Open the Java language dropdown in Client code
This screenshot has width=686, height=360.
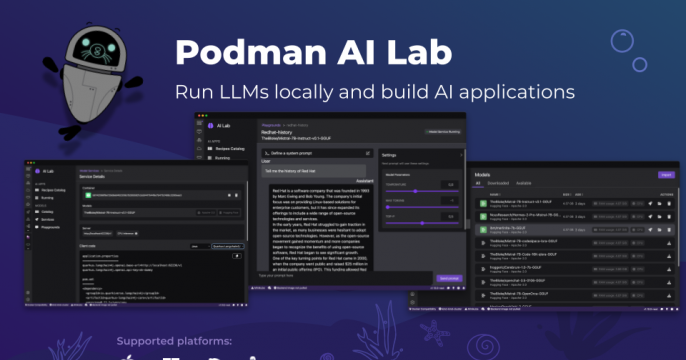pyautogui.click(x=200, y=246)
